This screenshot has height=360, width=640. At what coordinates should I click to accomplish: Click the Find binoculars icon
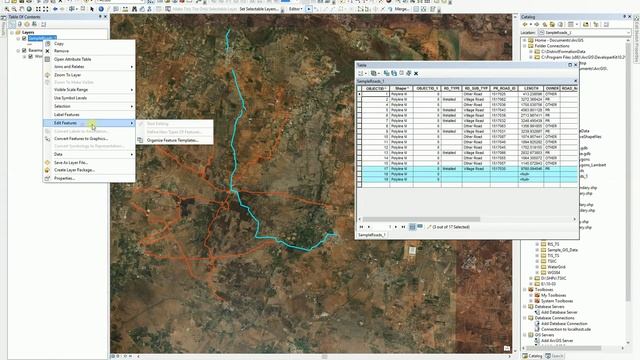click(x=134, y=9)
